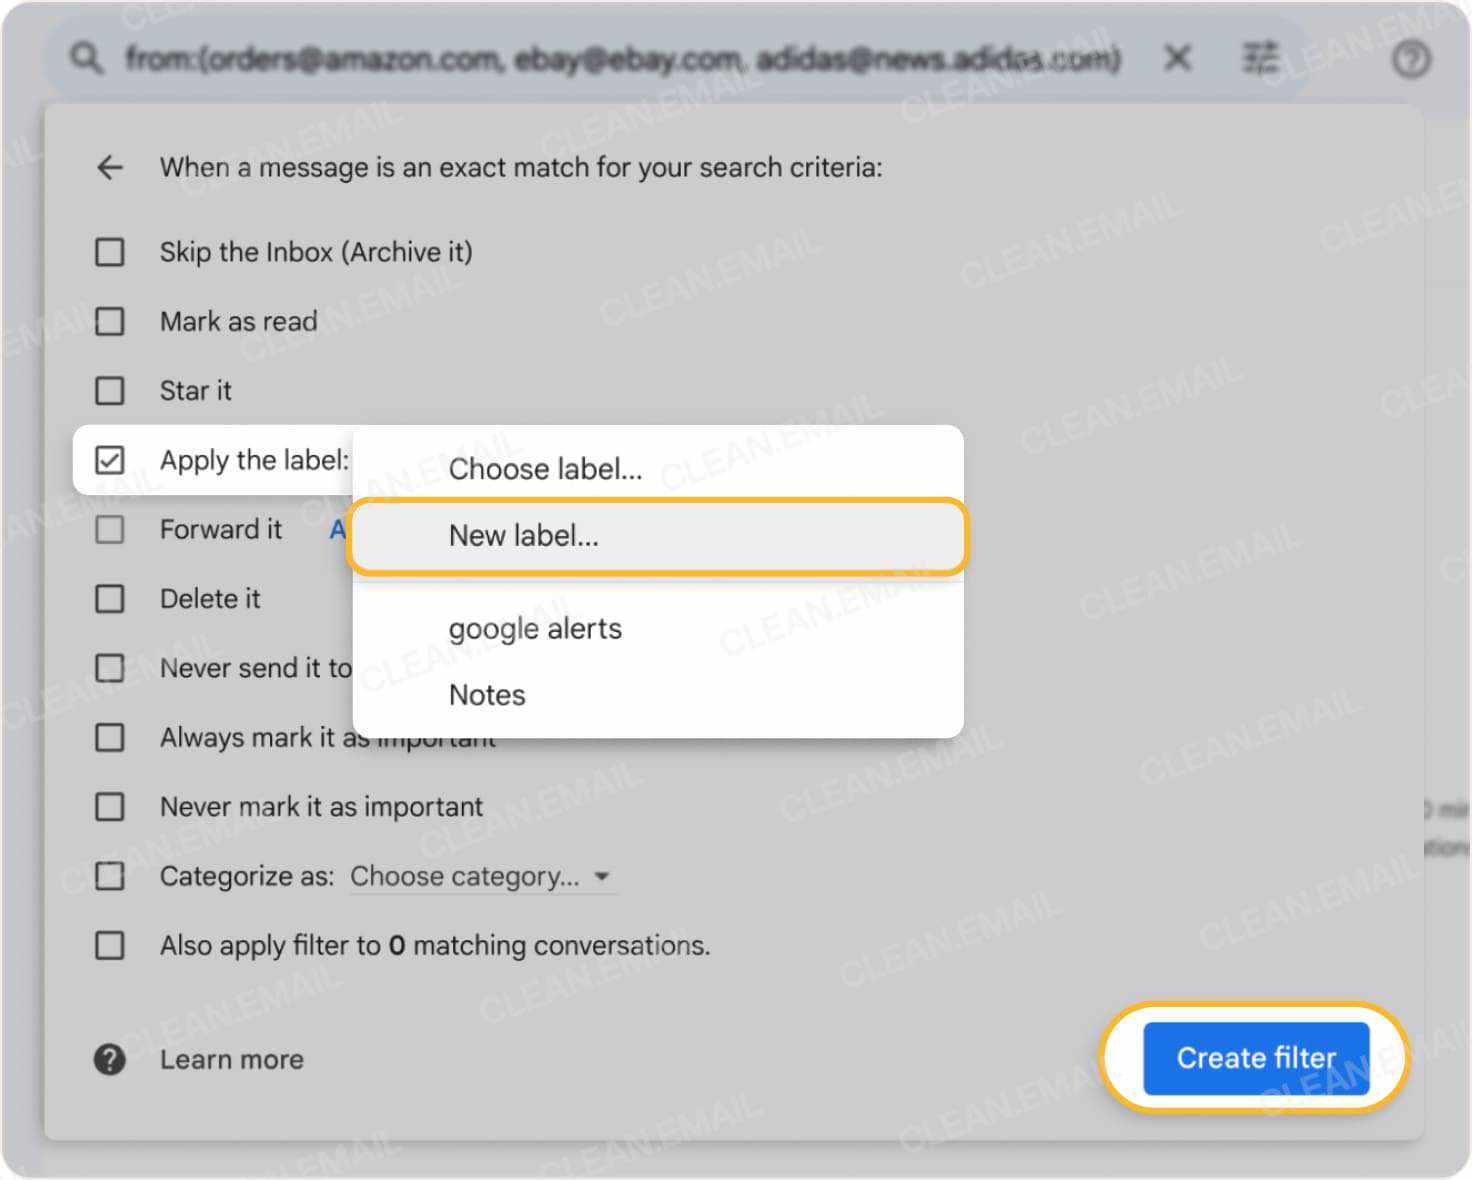Apply the google alerts label

coord(535,628)
